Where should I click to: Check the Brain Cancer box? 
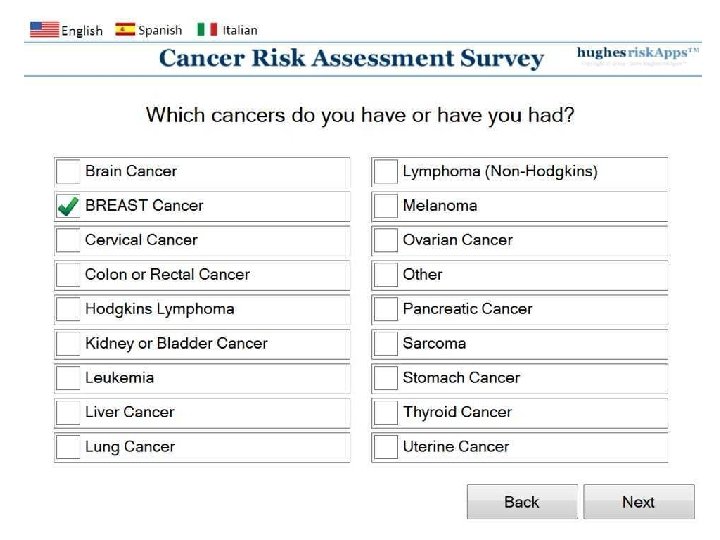pos(68,172)
